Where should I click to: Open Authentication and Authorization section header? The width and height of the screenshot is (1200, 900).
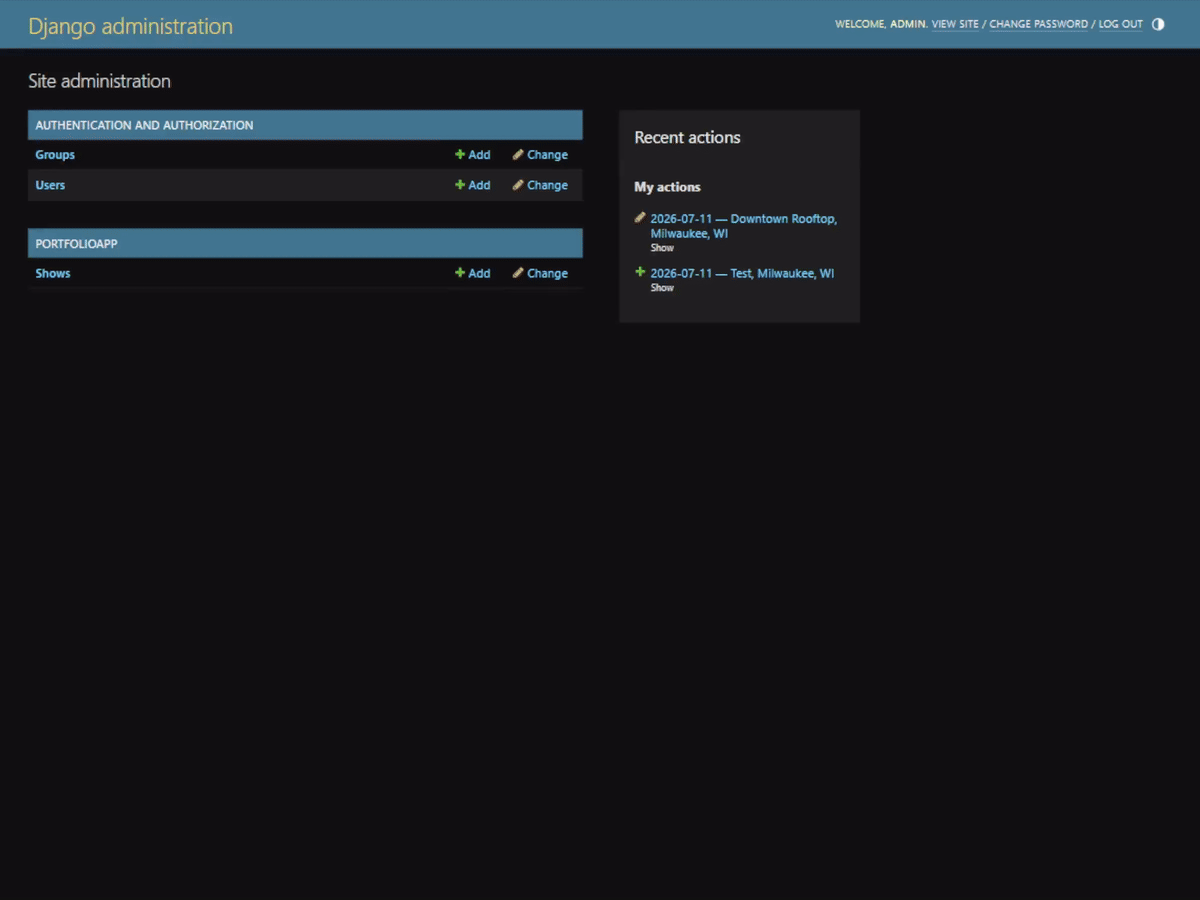click(144, 125)
